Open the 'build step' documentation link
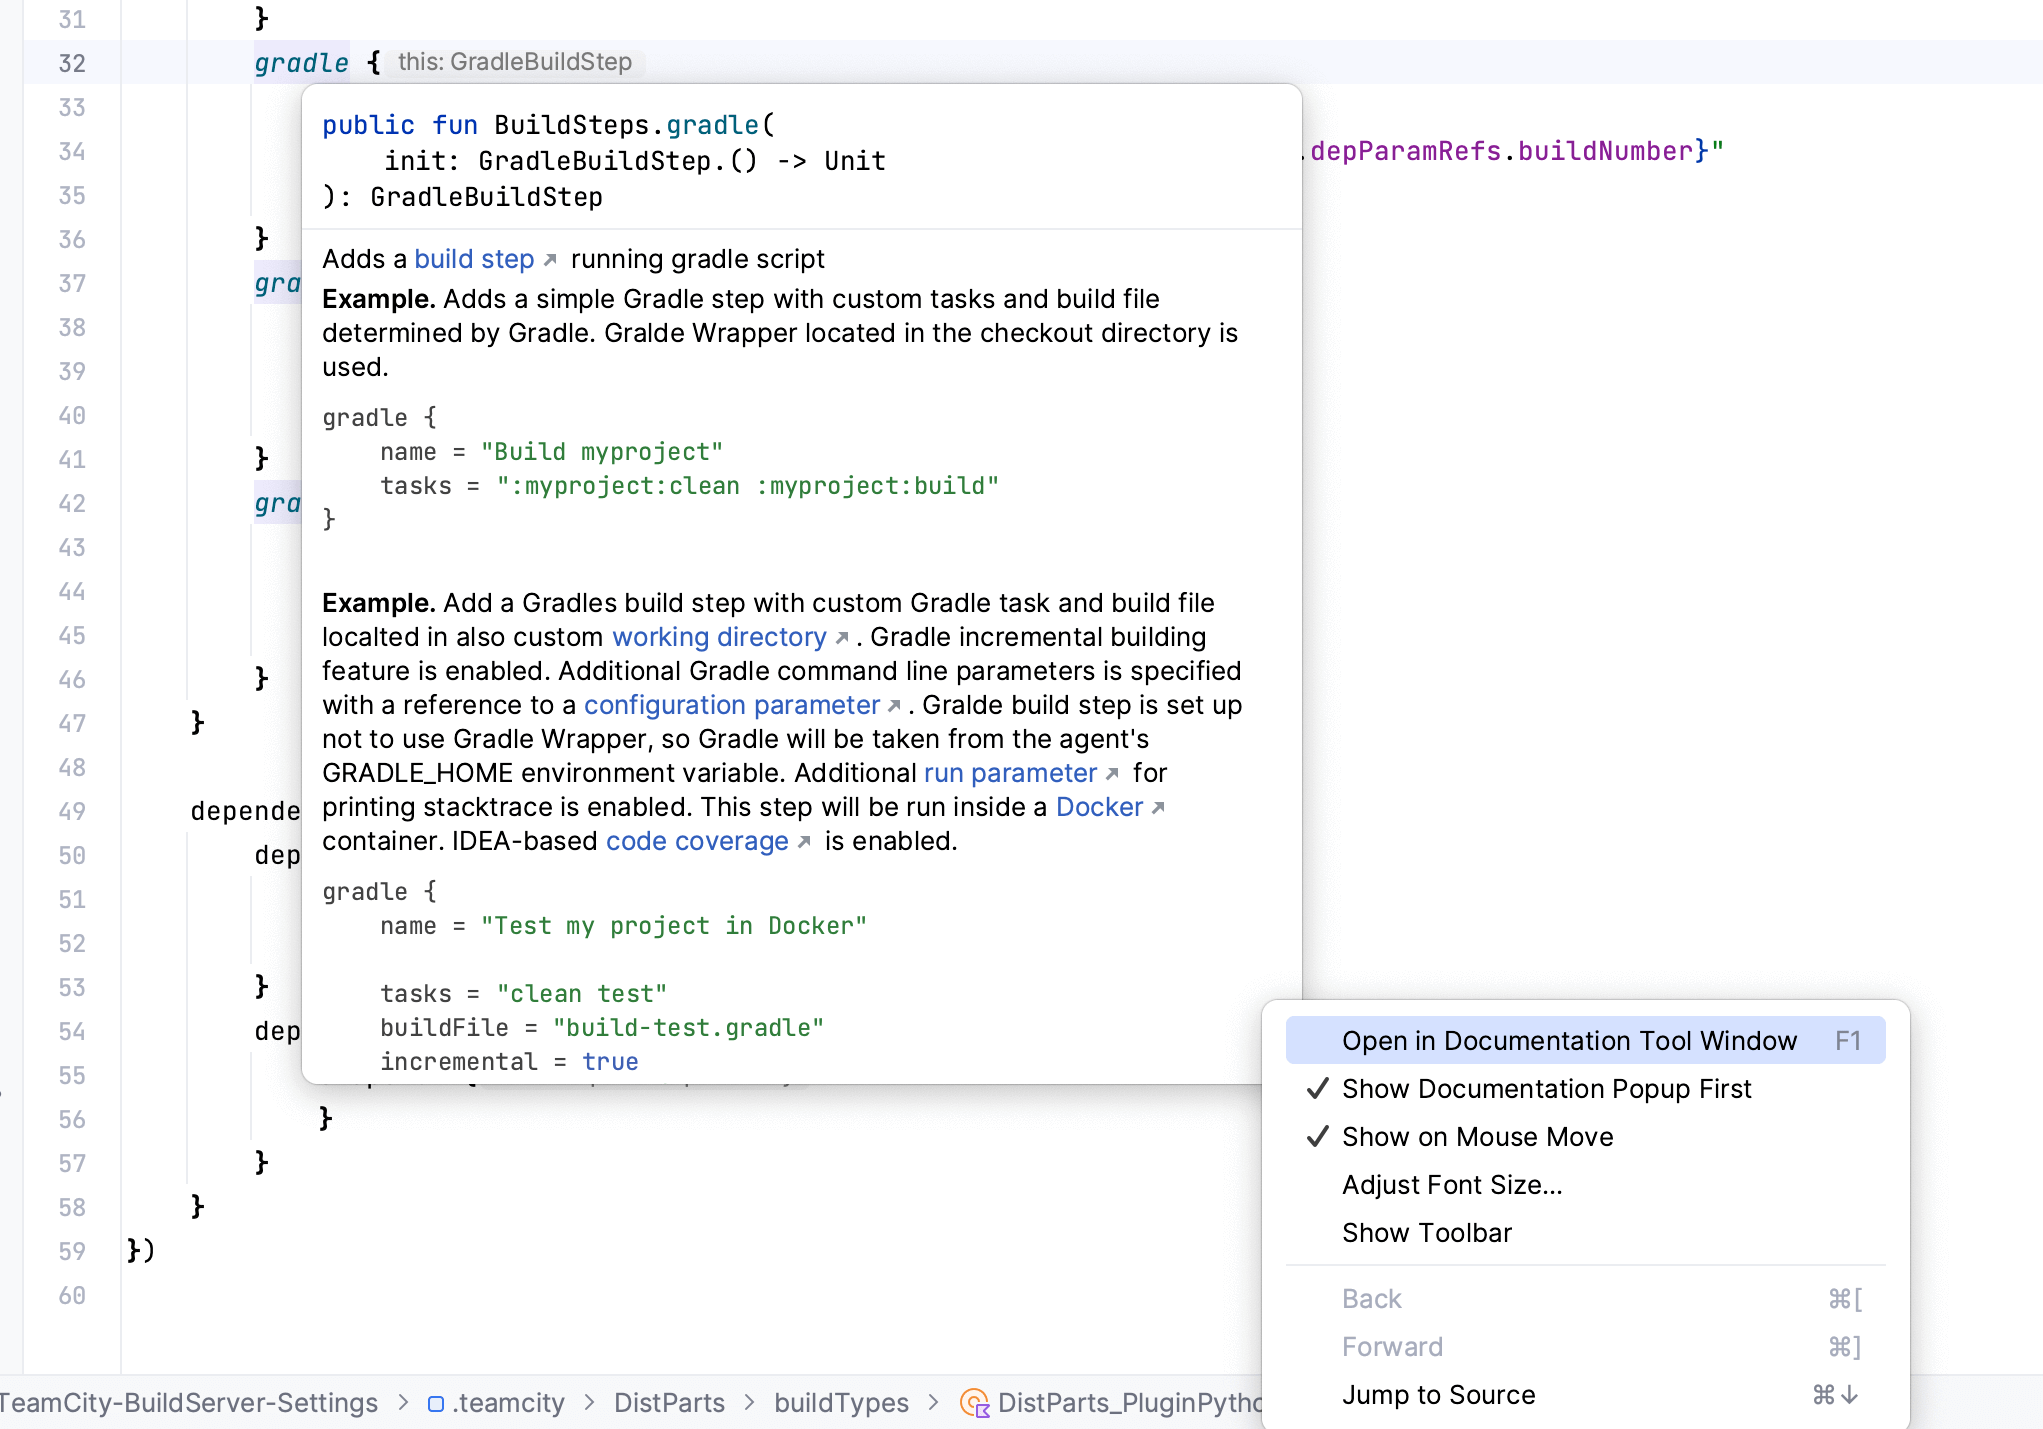This screenshot has height=1429, width=2043. [474, 258]
